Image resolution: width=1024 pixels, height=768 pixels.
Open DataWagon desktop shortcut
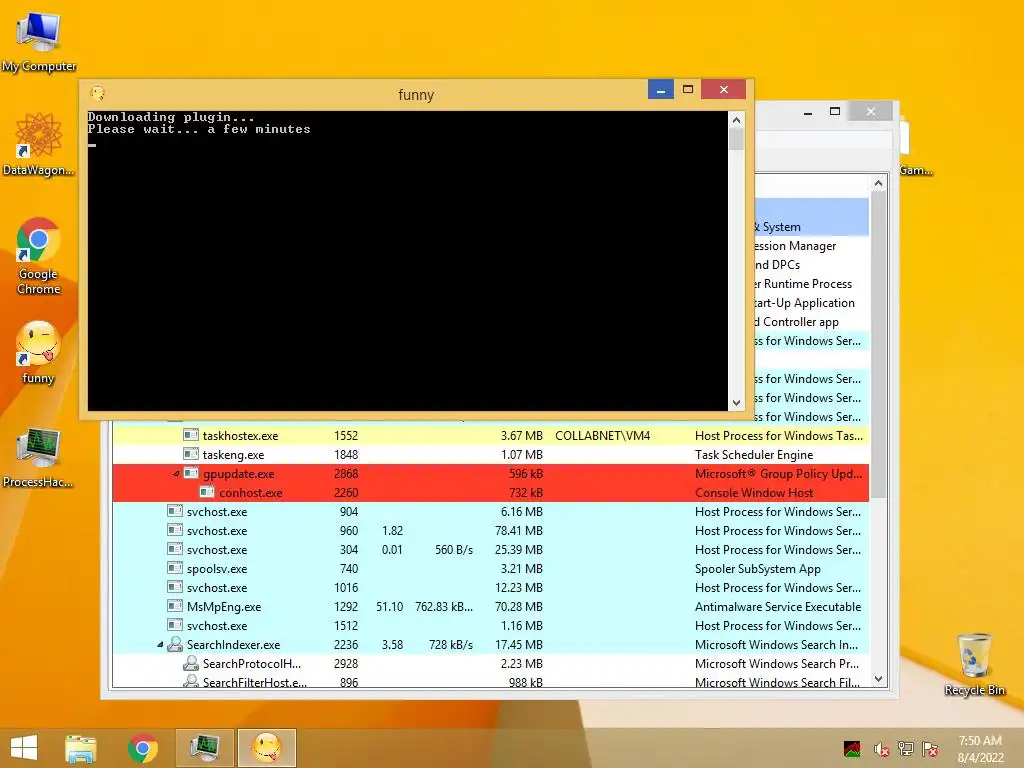click(x=39, y=144)
